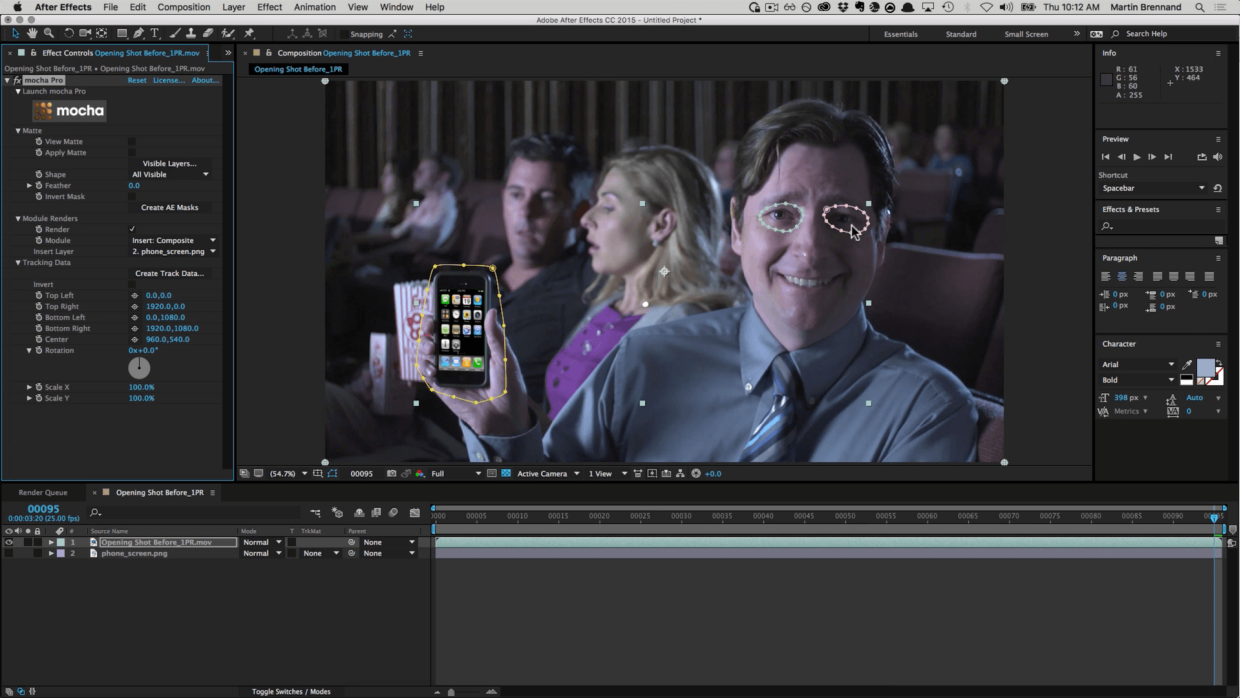The height and width of the screenshot is (698, 1240).
Task: Play the preview
Action: [1137, 157]
